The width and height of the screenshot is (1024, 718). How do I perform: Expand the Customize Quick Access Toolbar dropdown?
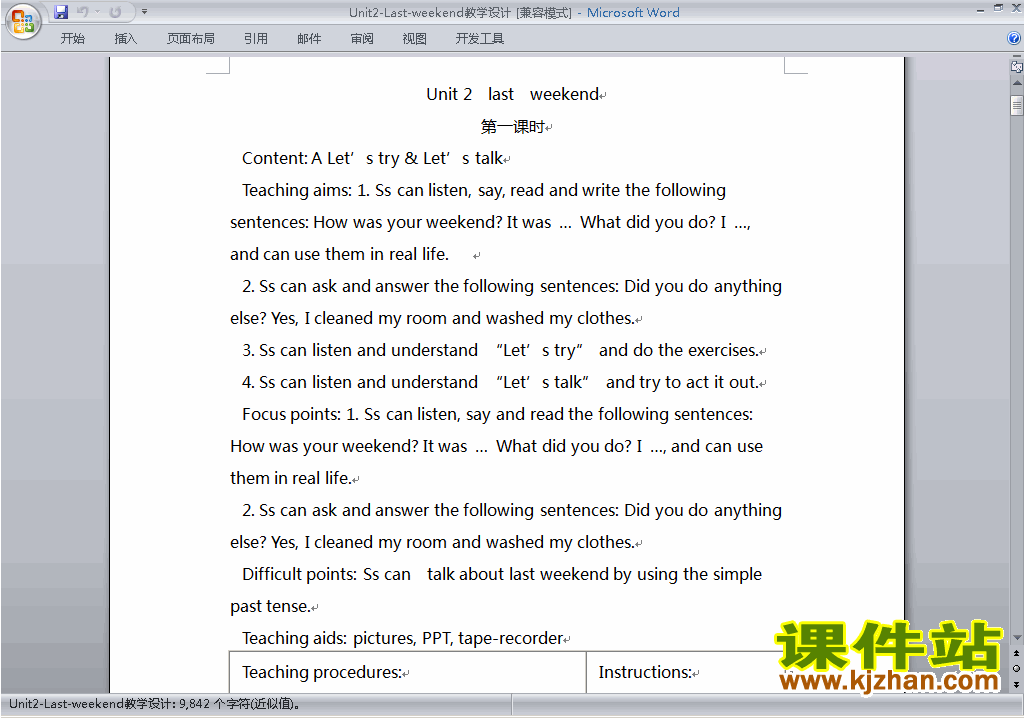pos(144,12)
